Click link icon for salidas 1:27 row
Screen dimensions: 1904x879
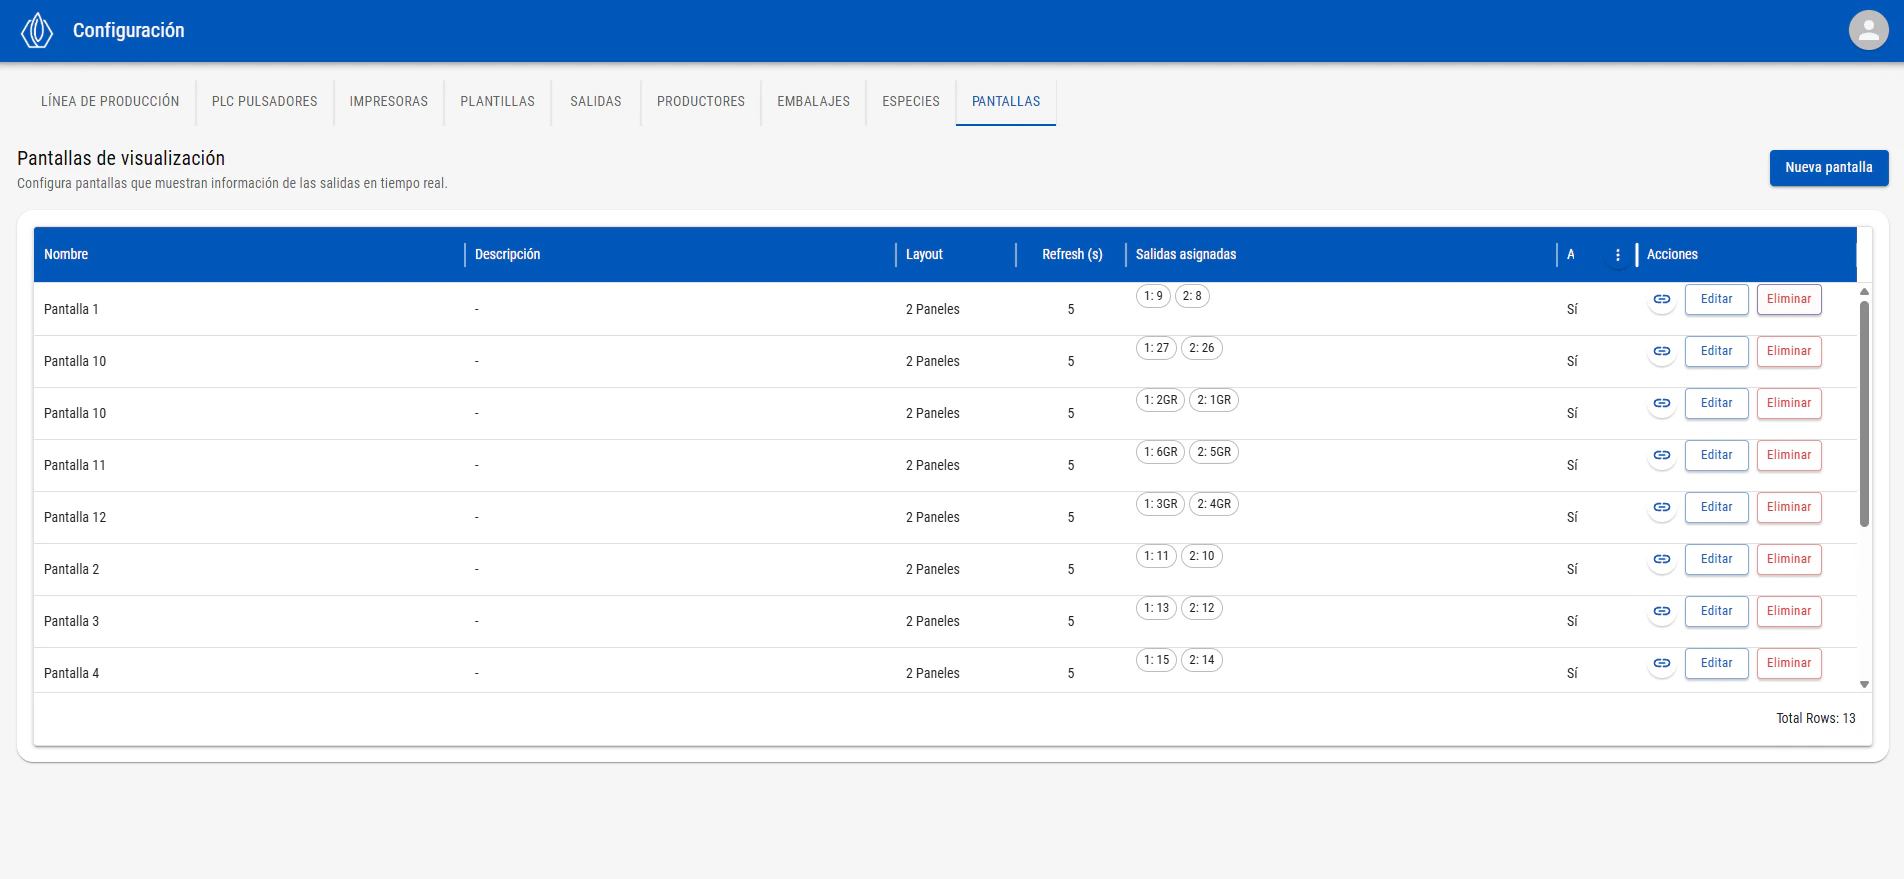[x=1662, y=351]
